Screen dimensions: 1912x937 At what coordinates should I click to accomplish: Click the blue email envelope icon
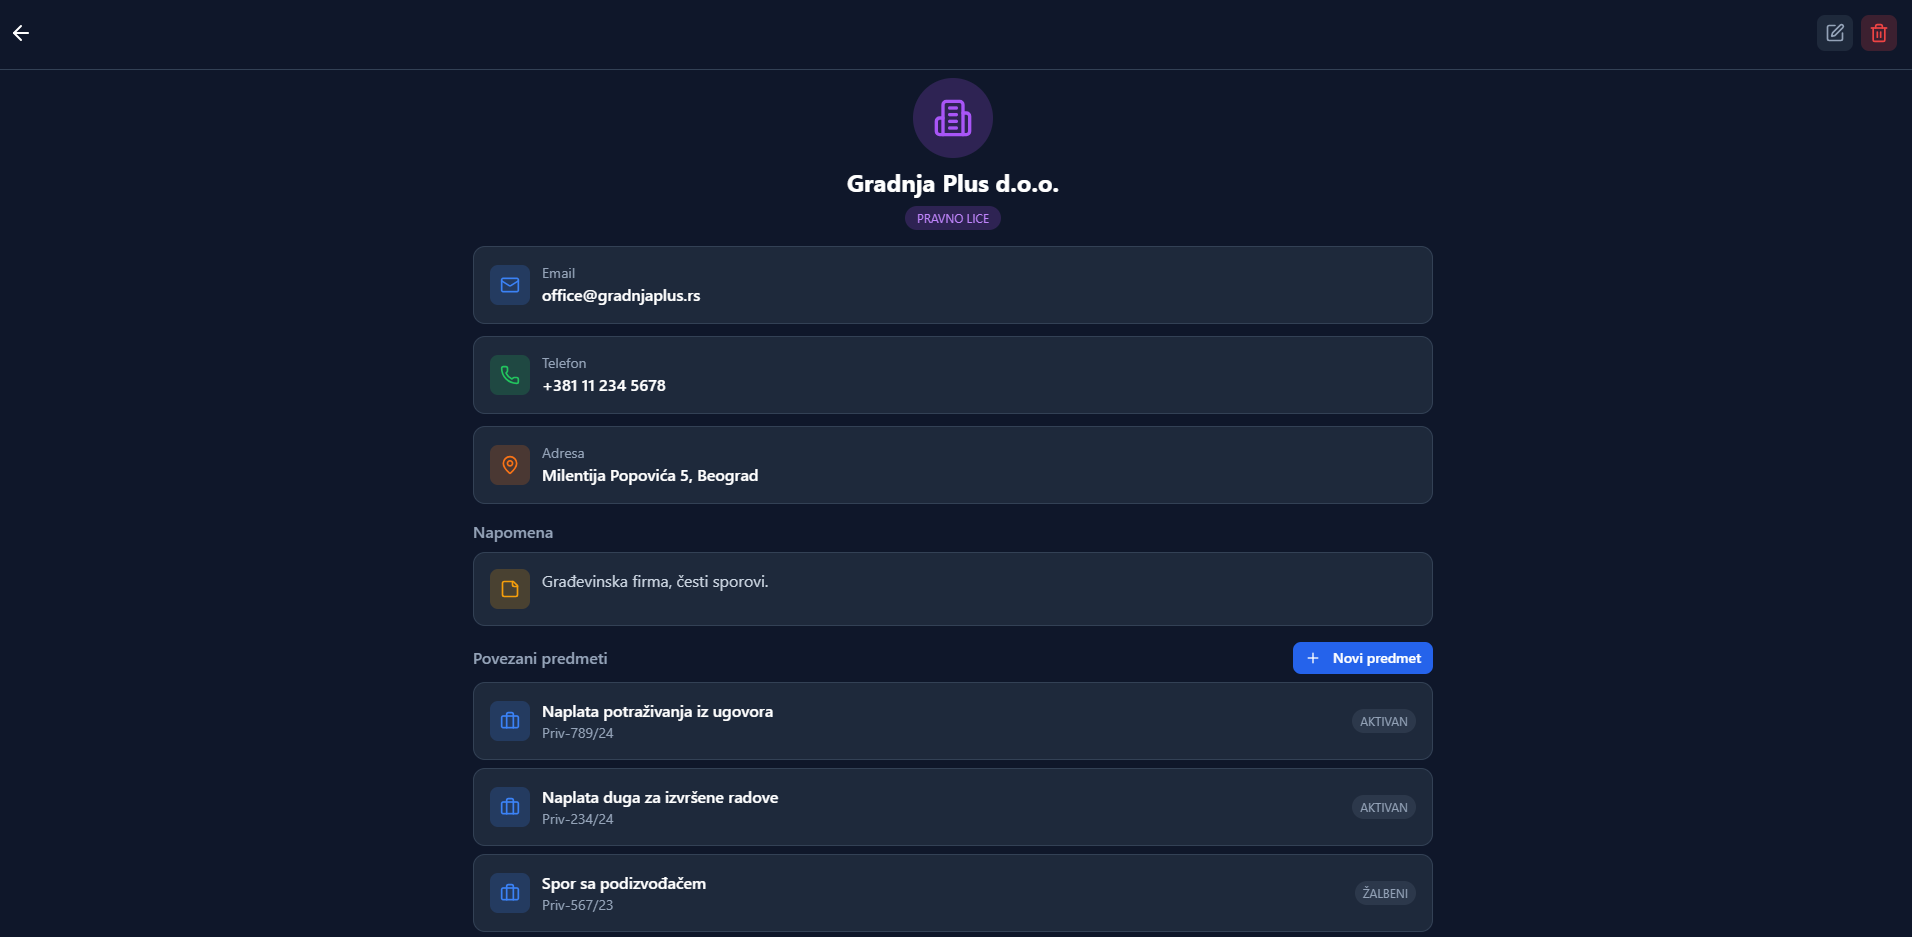[510, 285]
